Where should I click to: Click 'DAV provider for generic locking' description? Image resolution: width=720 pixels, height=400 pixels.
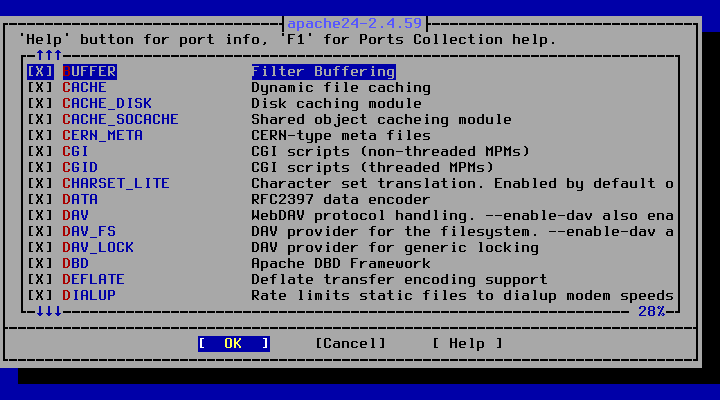coord(395,248)
